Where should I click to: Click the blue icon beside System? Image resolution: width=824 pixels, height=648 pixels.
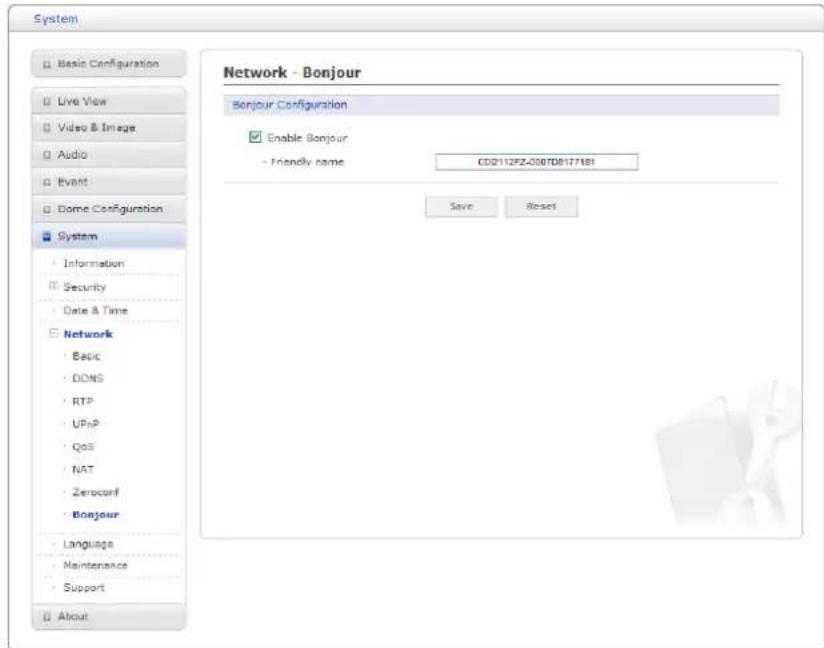coord(47,236)
